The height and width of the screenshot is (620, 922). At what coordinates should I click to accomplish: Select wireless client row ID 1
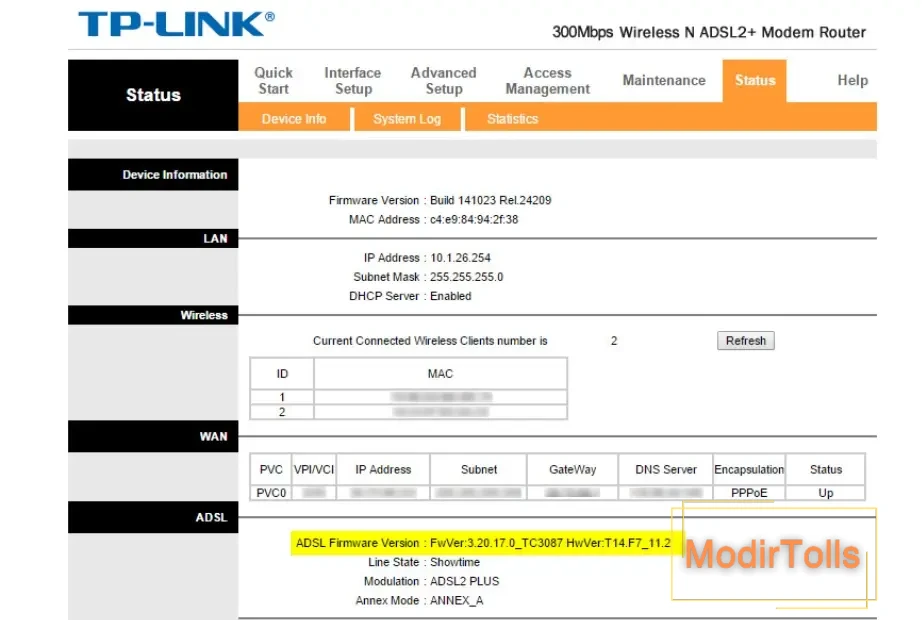click(x=282, y=397)
